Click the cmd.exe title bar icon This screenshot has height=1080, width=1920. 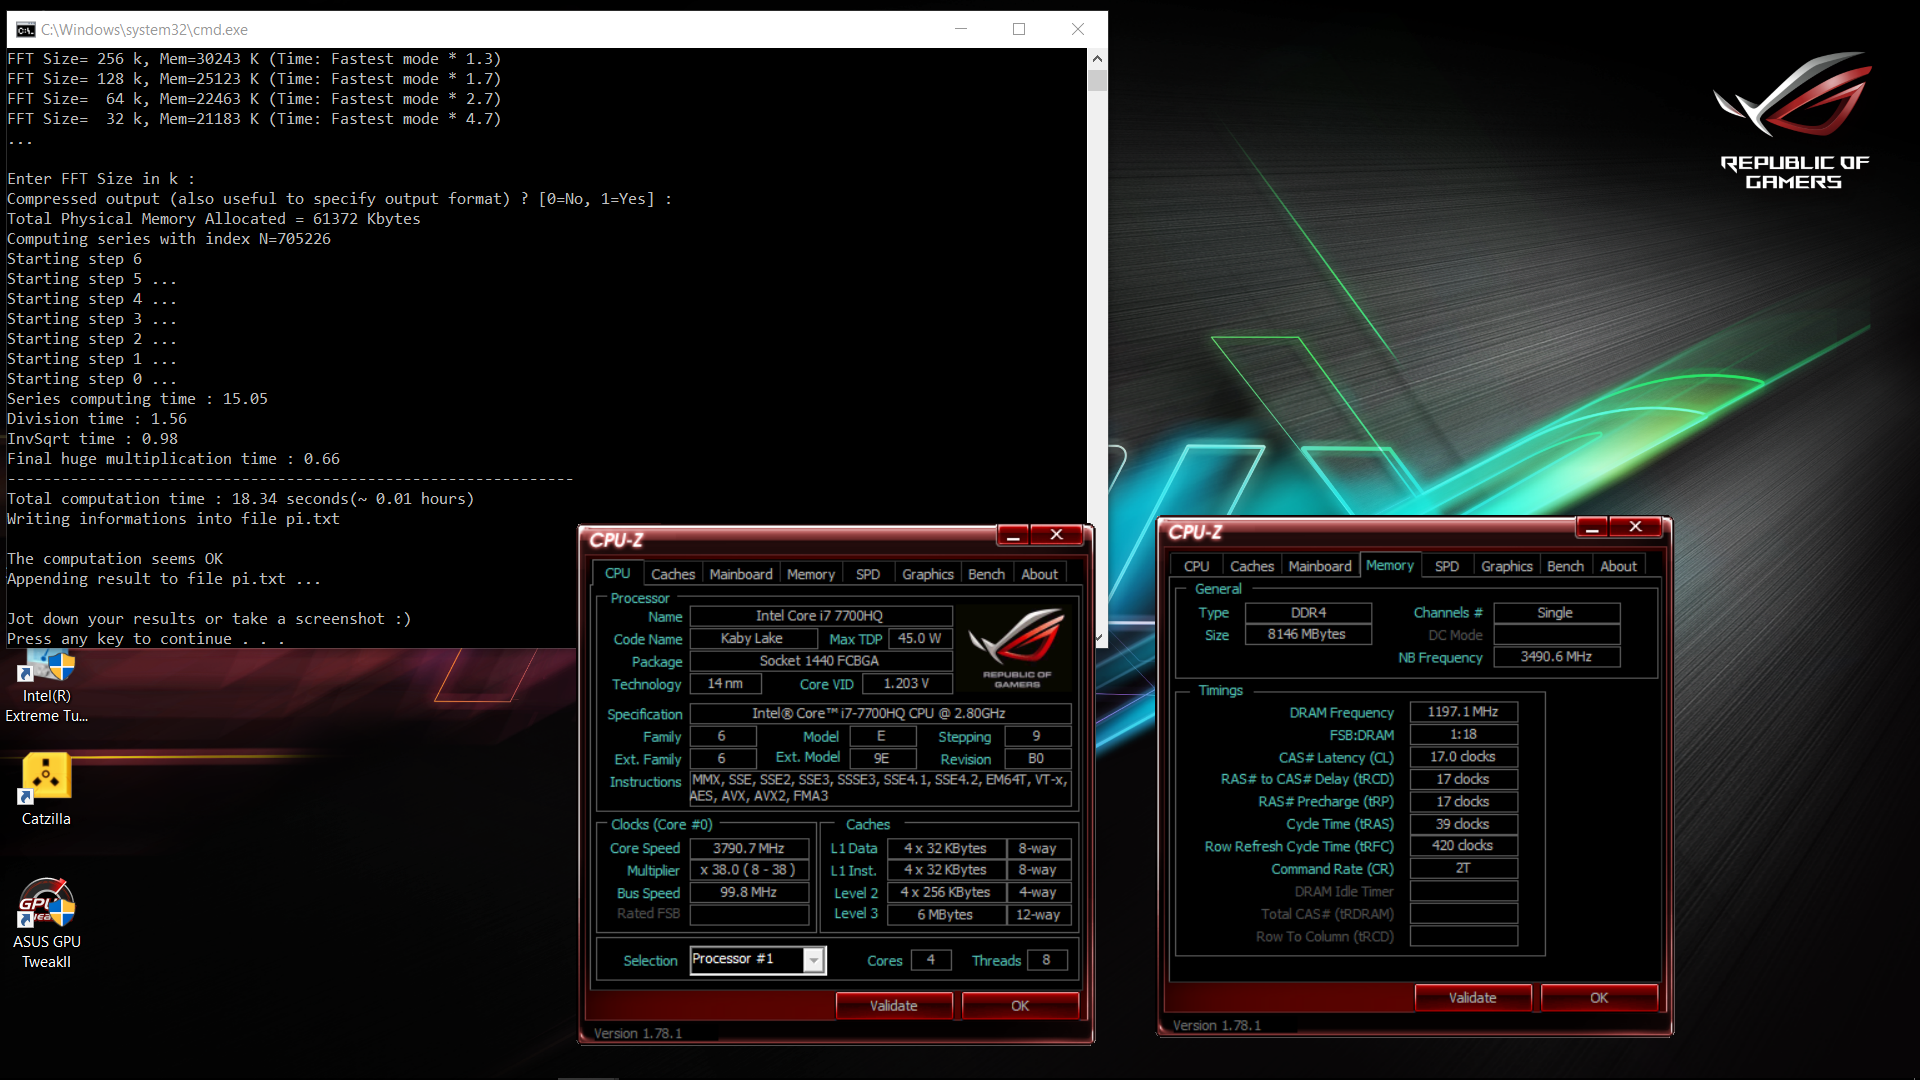coord(25,29)
